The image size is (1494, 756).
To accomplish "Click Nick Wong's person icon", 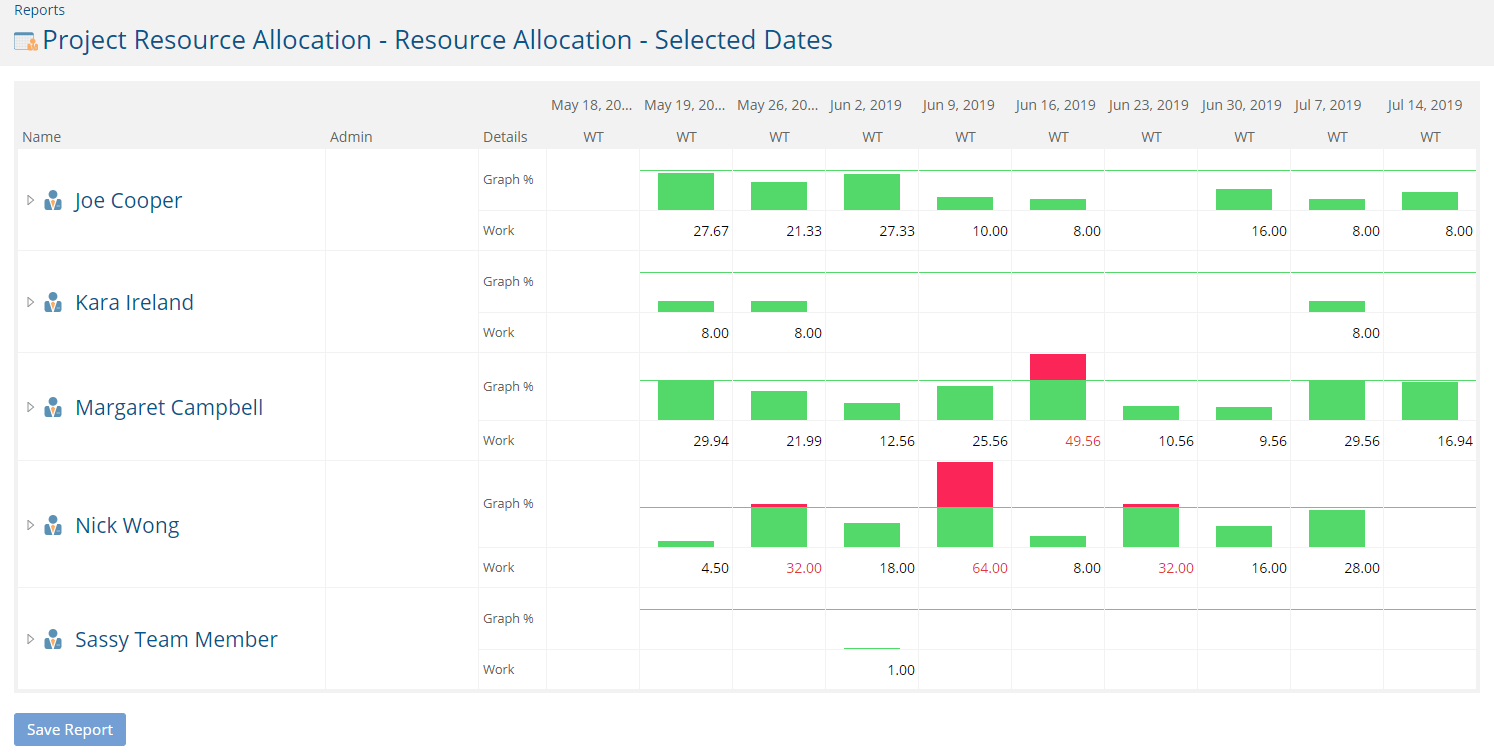I will pos(54,525).
